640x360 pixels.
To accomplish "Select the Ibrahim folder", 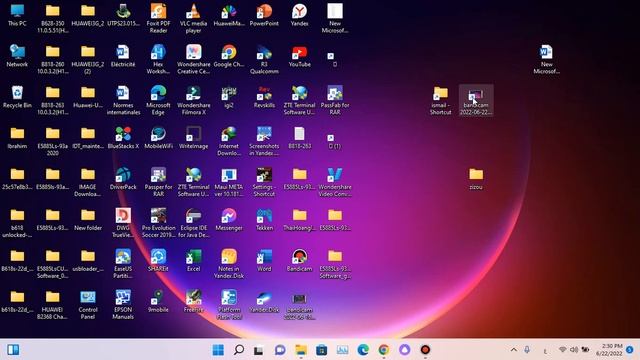I will (17, 138).
